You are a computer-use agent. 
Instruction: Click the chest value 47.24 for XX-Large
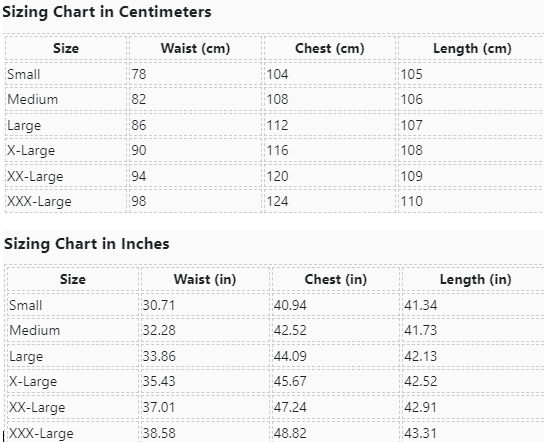[290, 407]
